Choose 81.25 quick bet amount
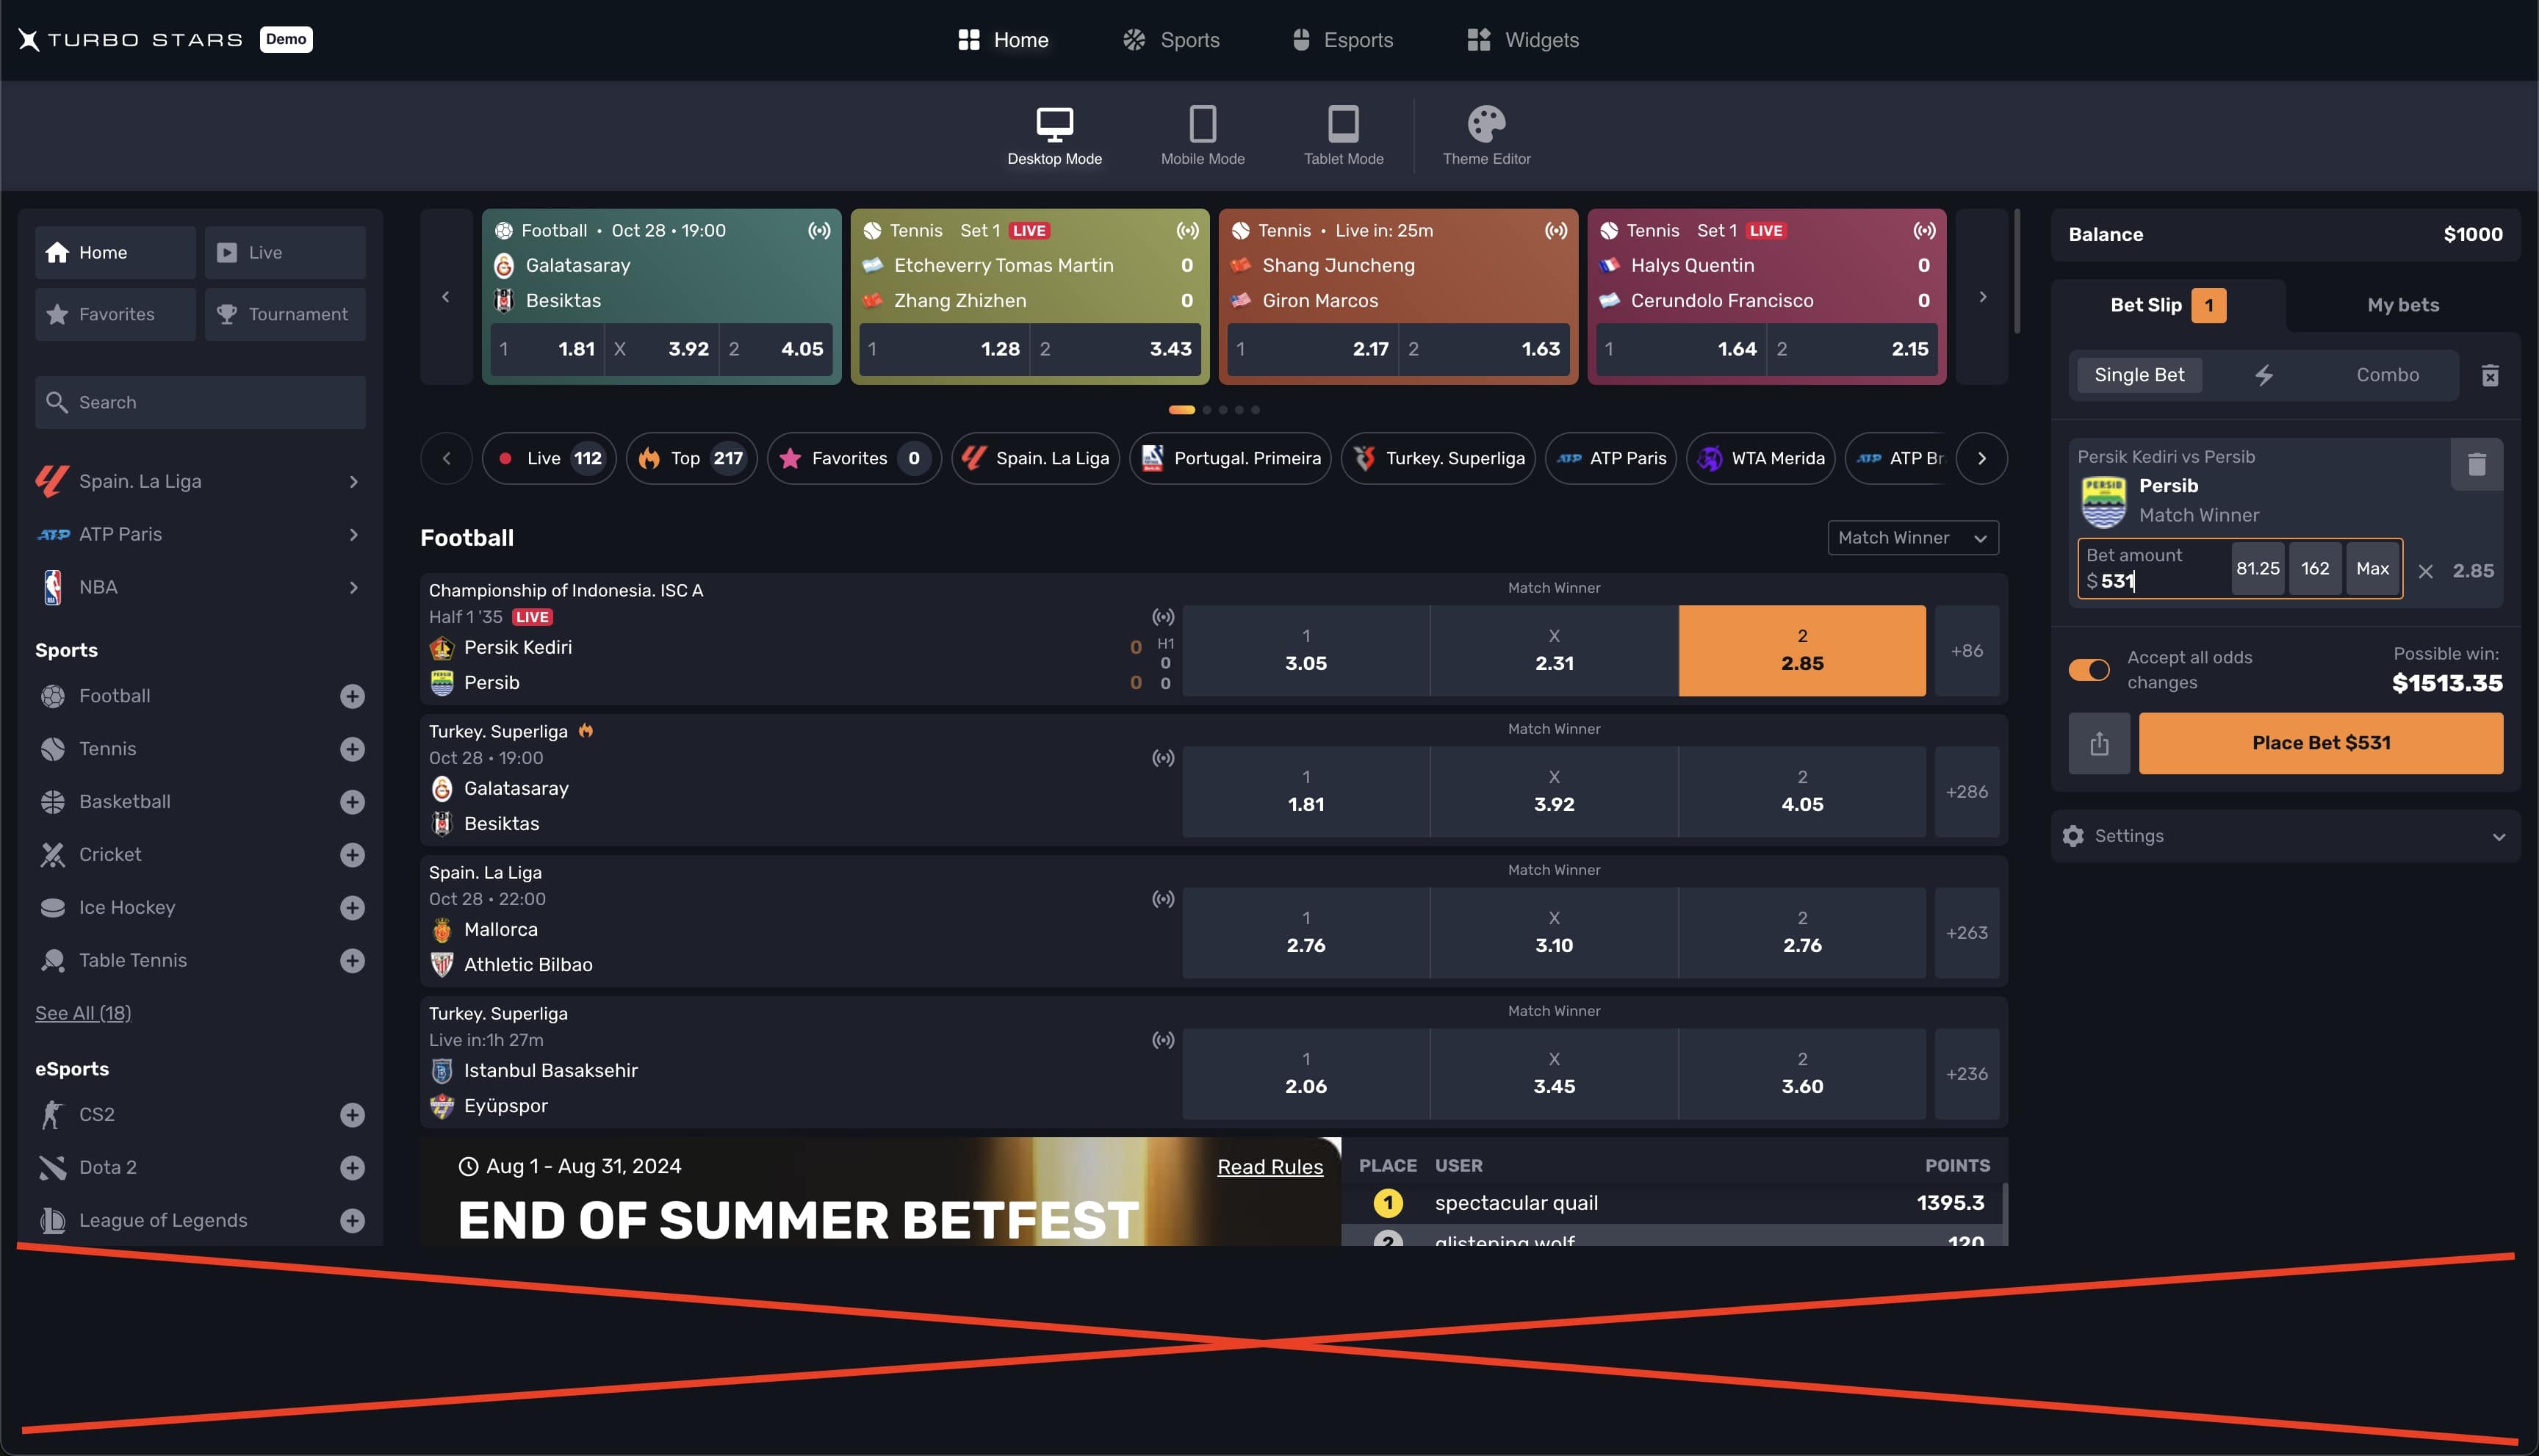Viewport: 2539px width, 1456px height. [x=2257, y=568]
